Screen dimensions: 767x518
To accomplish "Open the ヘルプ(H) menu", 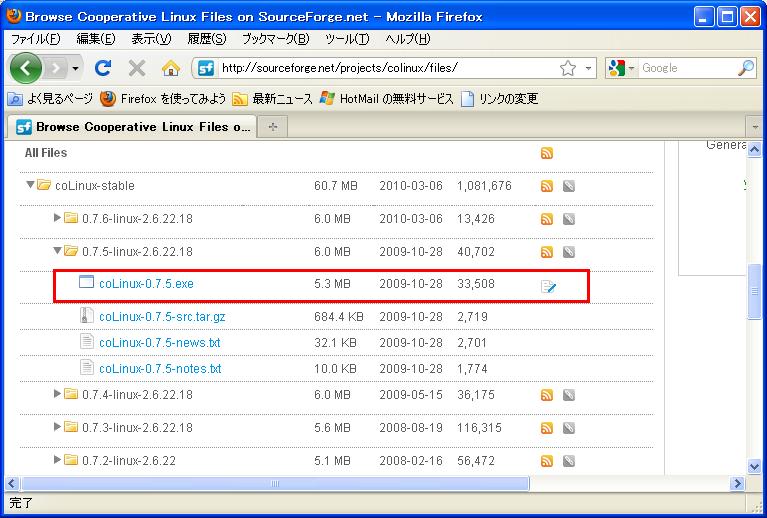I will pos(407,39).
